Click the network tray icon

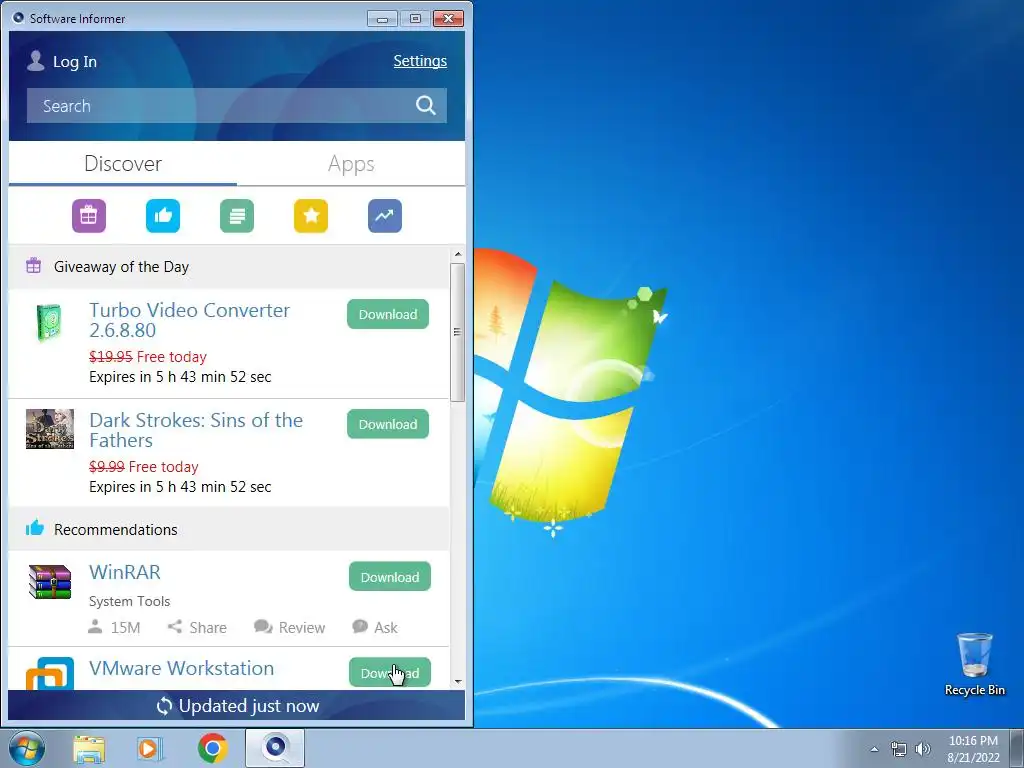click(899, 749)
